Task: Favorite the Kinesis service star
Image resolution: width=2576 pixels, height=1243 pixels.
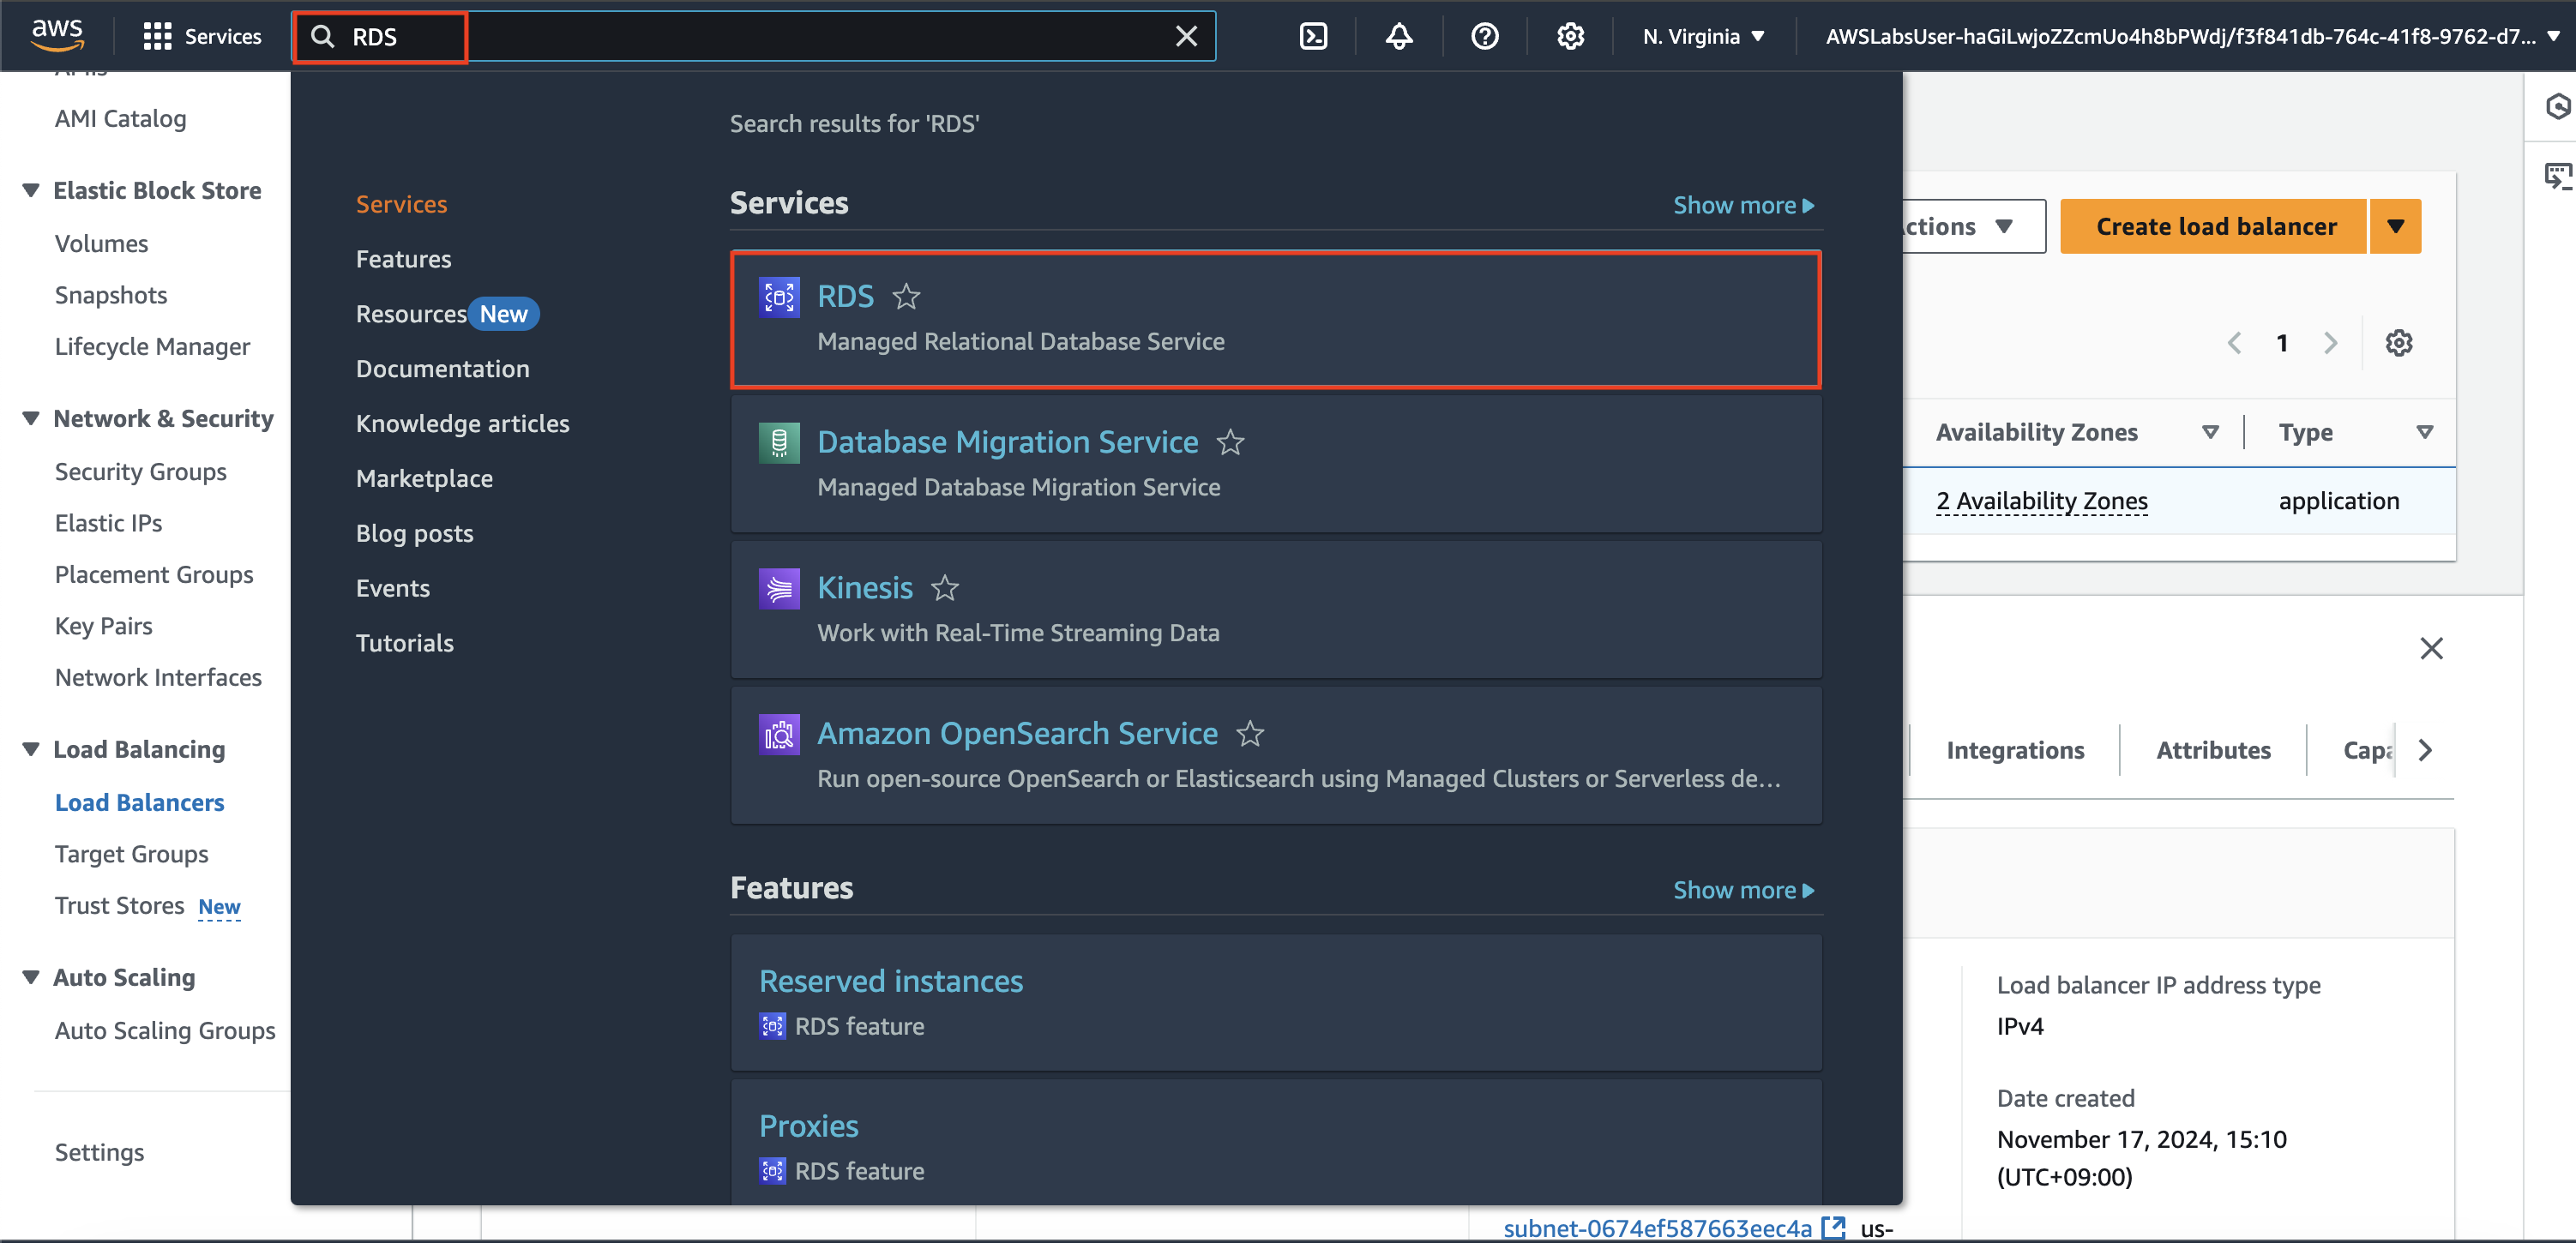Action: (x=945, y=588)
